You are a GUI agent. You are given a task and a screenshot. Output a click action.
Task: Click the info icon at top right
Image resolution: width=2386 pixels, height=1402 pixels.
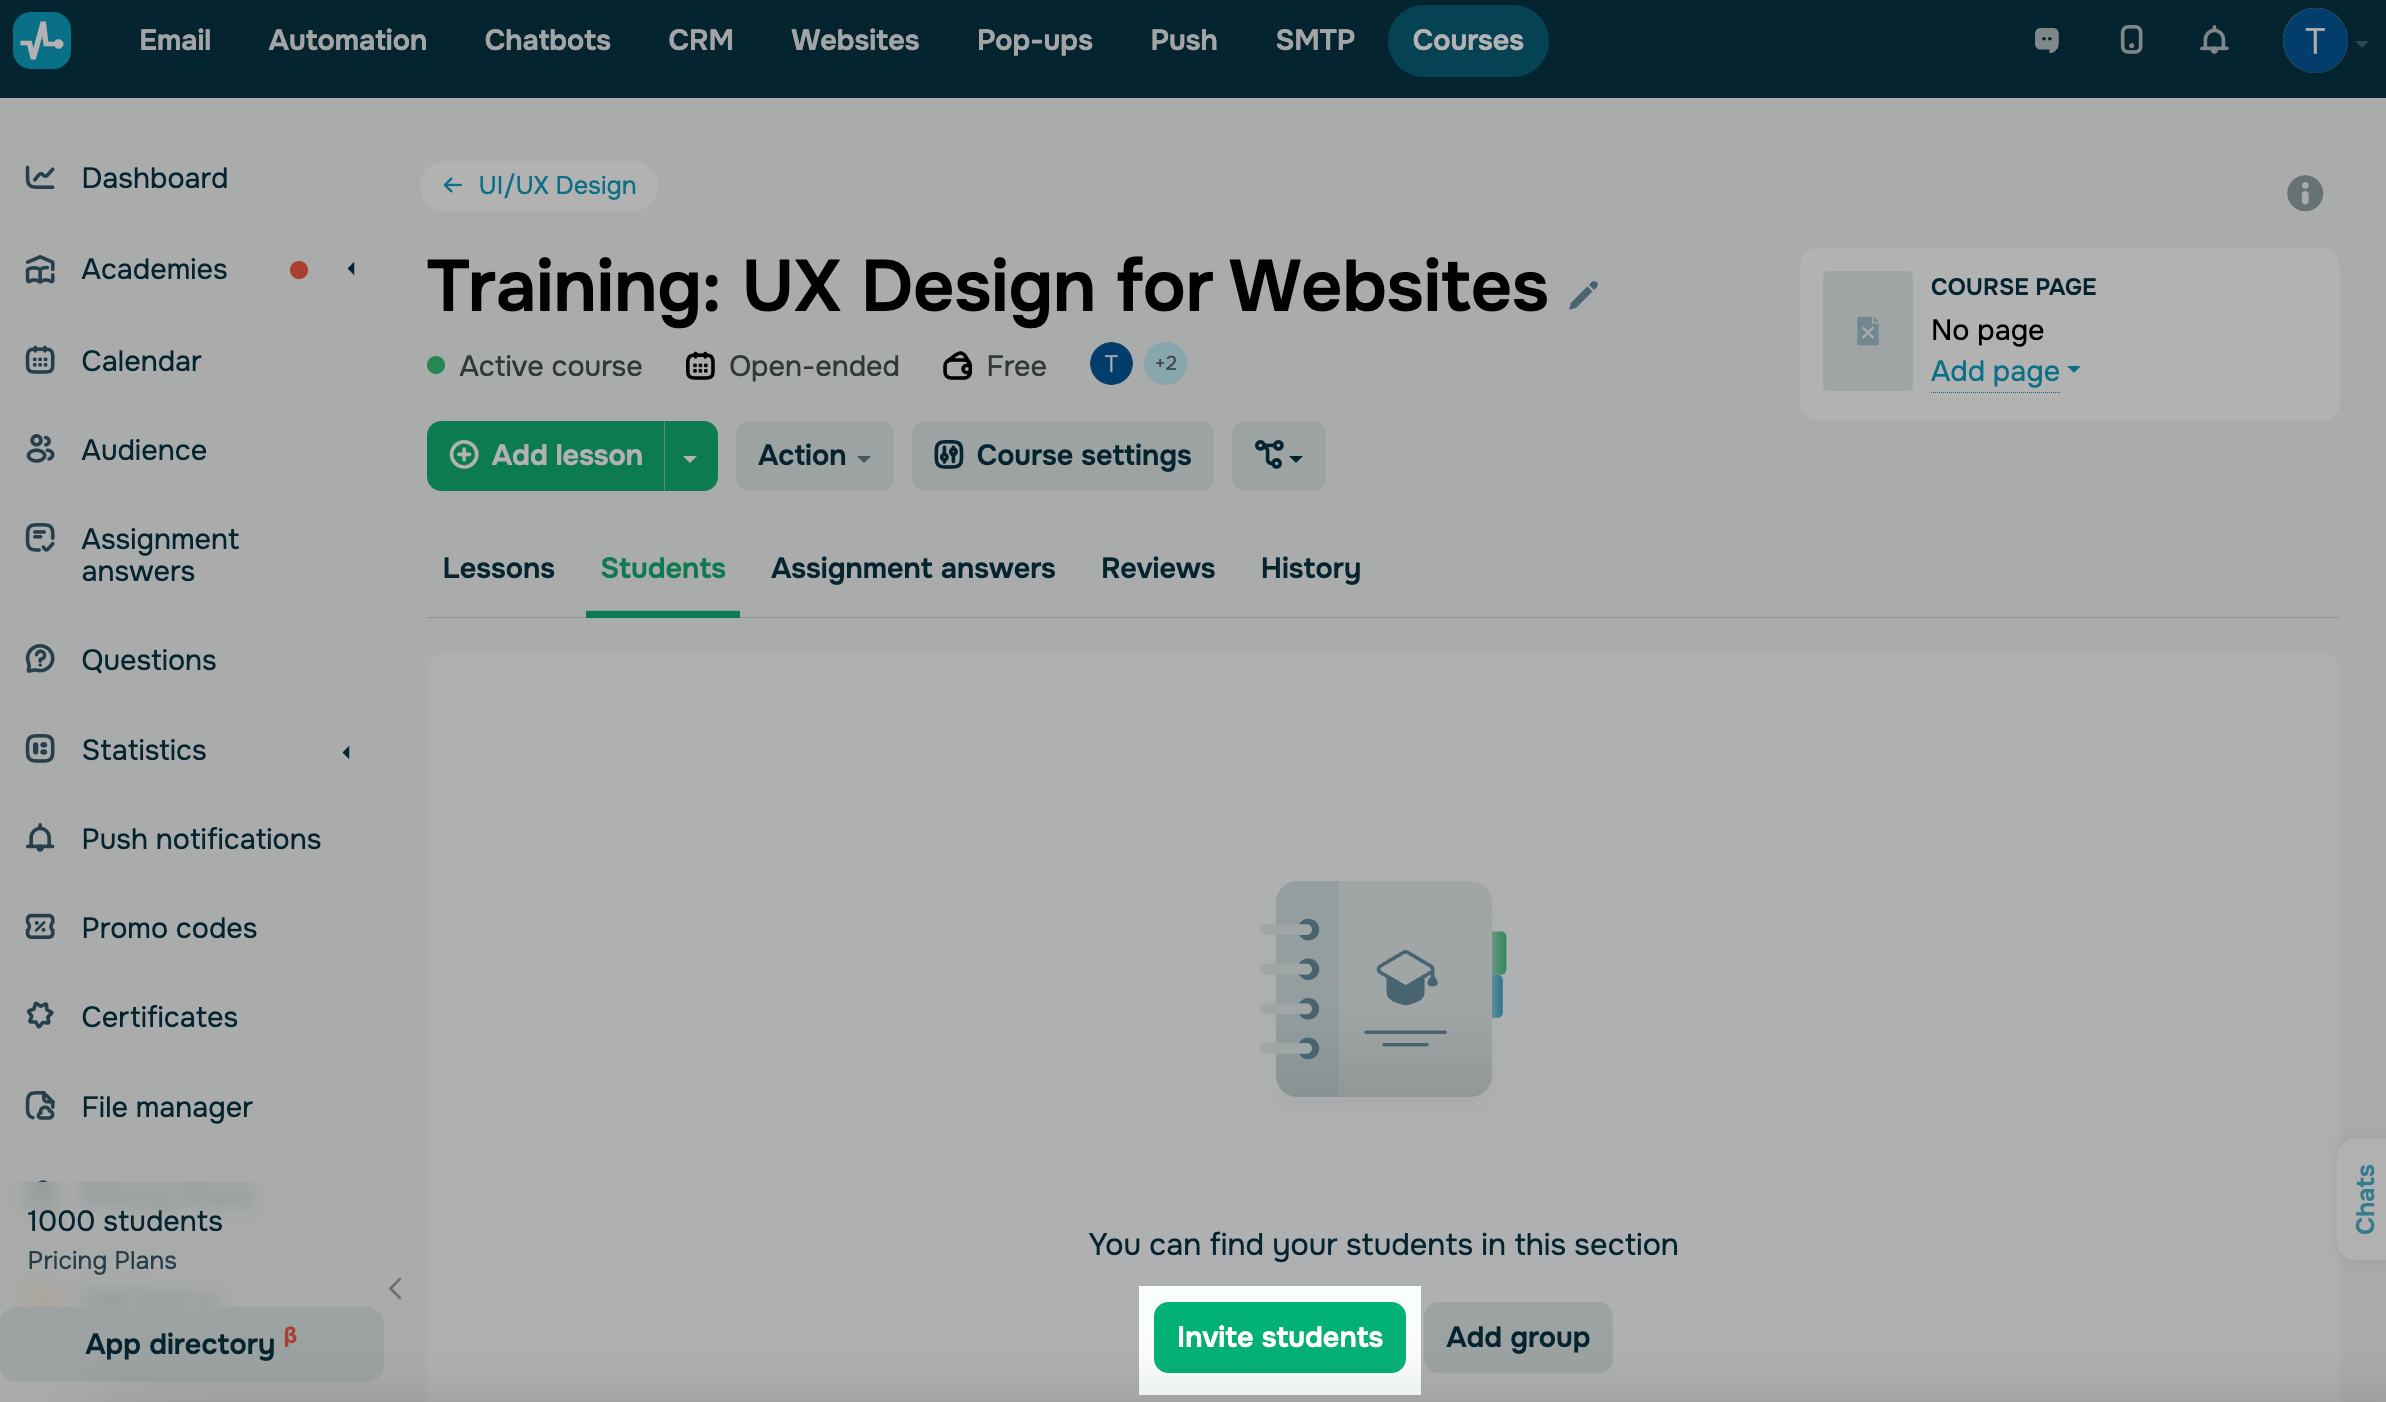tap(2304, 193)
